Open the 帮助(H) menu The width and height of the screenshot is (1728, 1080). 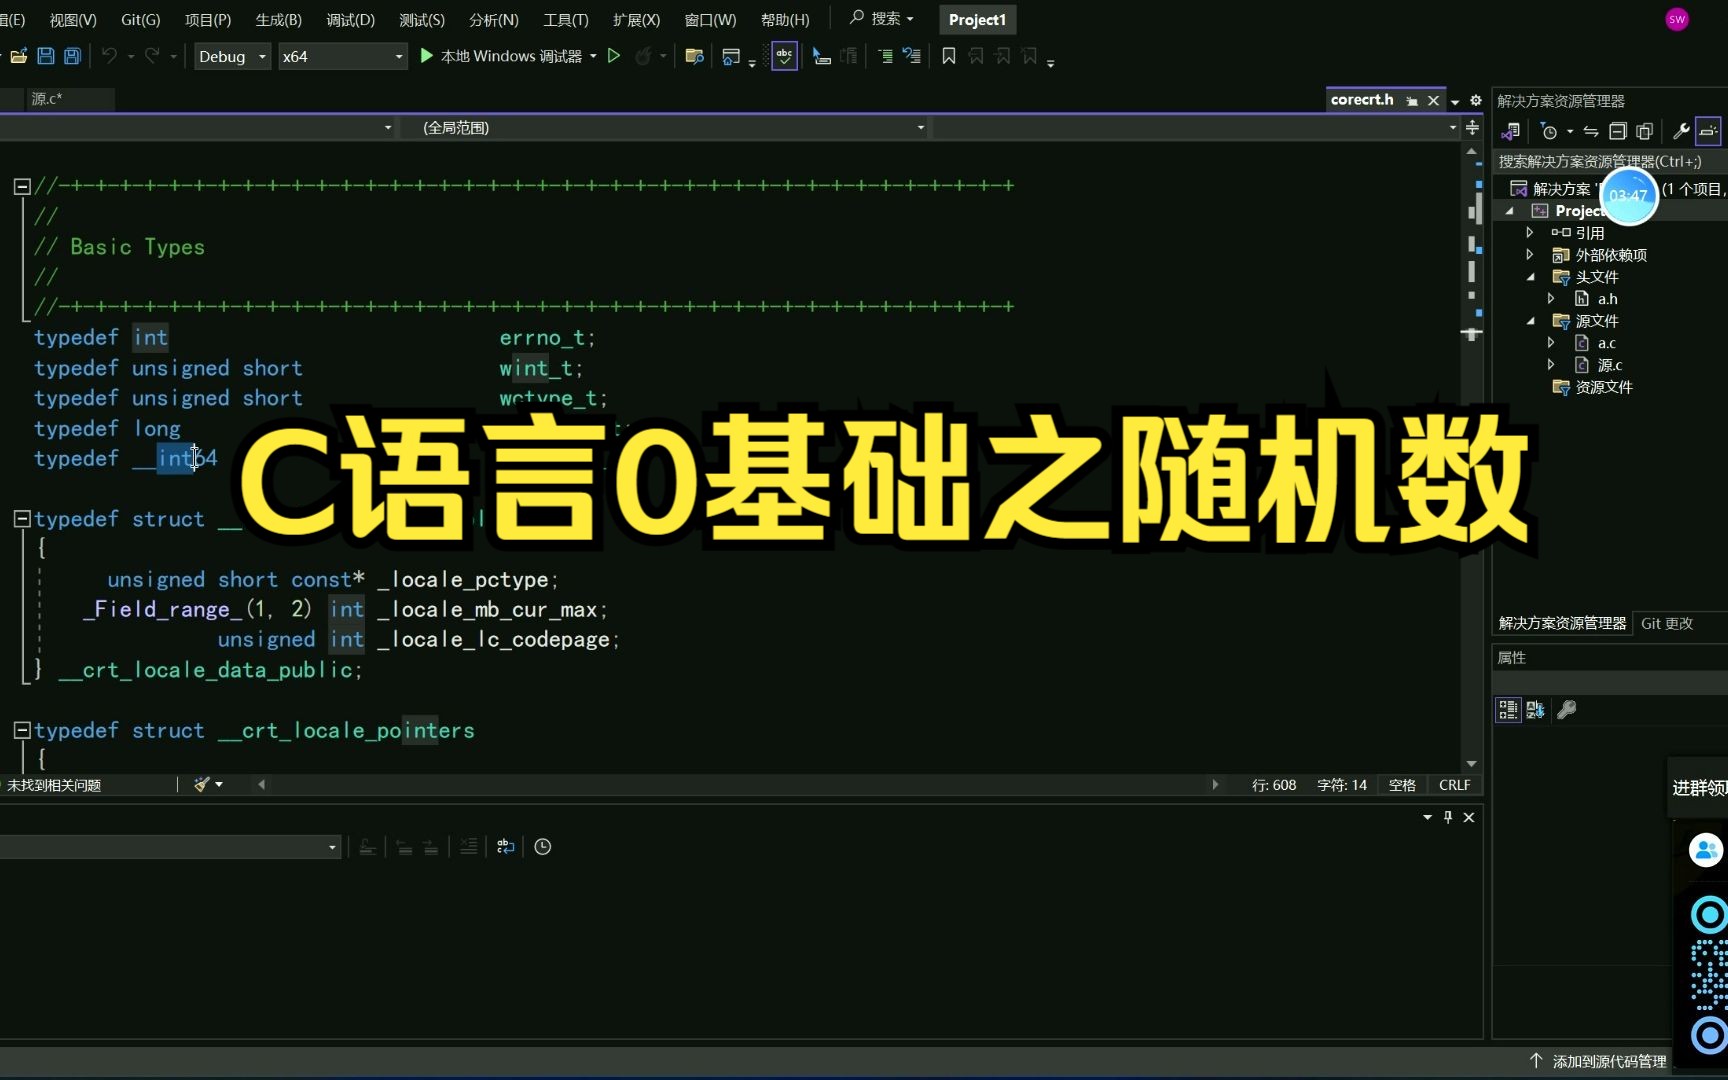click(785, 20)
